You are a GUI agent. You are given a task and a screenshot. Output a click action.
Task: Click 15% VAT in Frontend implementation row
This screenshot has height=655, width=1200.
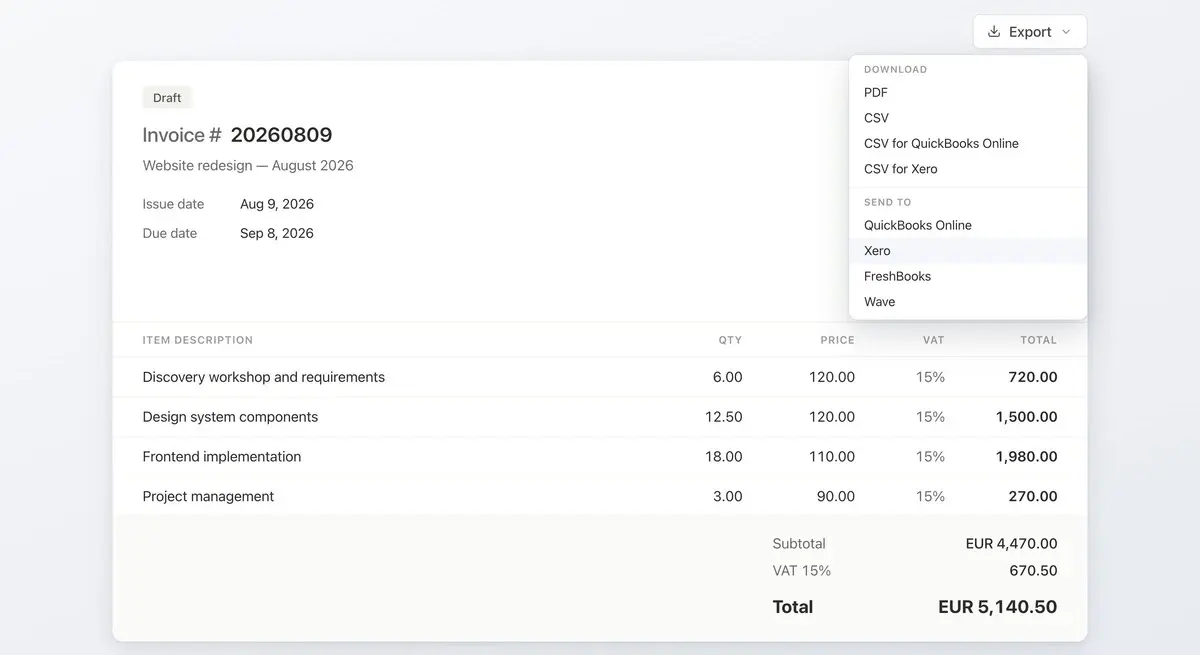[931, 457]
